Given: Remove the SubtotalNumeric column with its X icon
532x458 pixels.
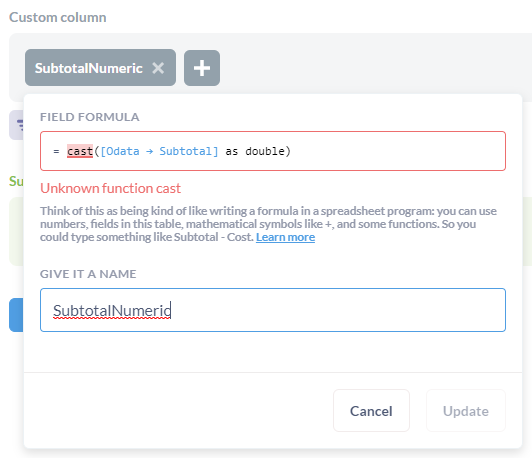Looking at the screenshot, I should point(158,68).
